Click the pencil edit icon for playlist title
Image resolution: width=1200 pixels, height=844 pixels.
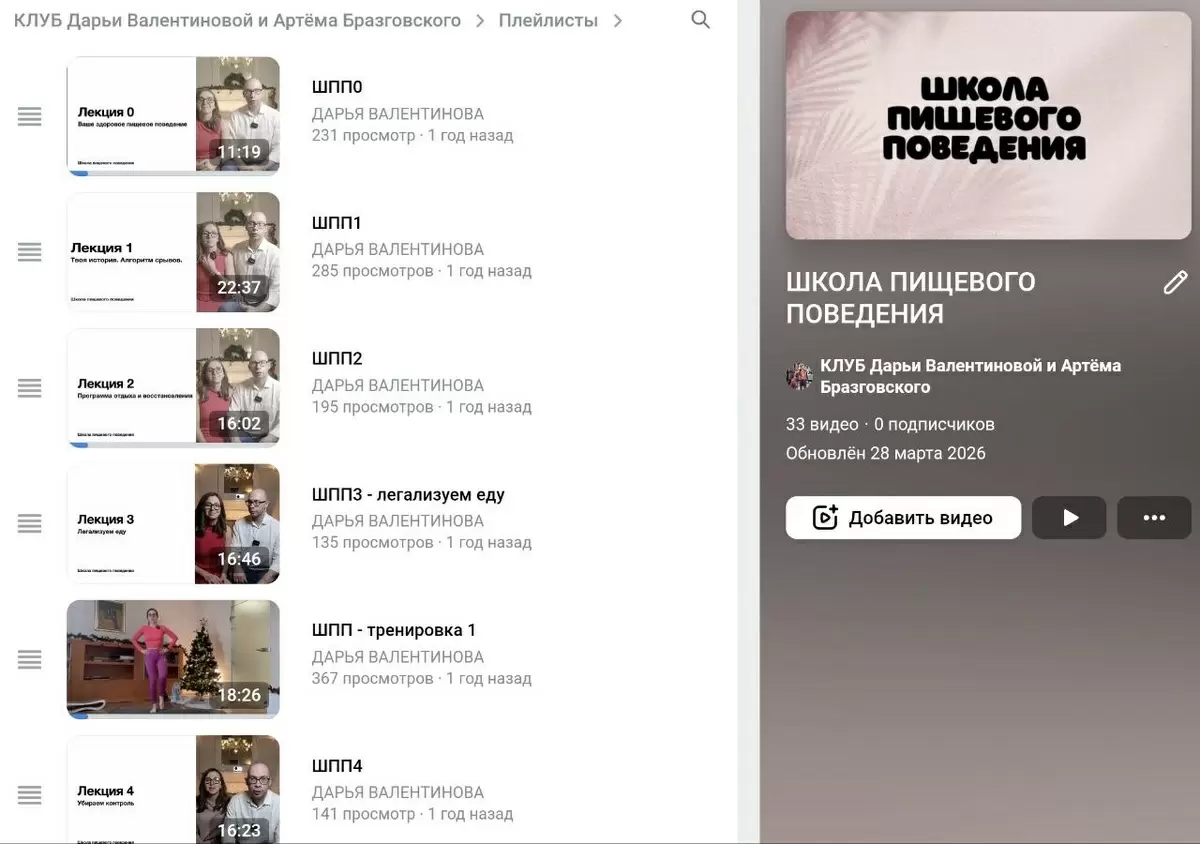(x=1175, y=283)
